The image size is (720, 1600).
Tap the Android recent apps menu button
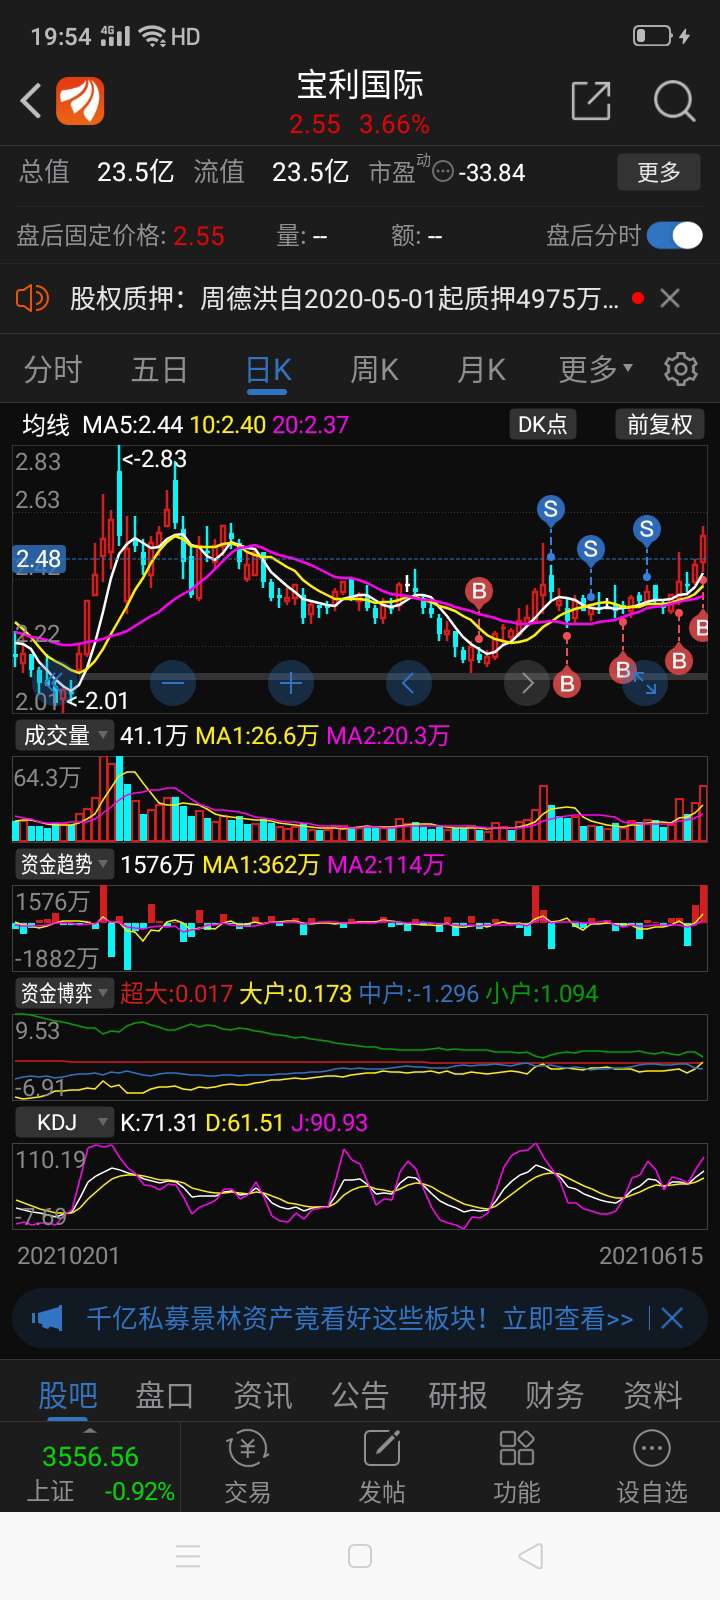point(188,1556)
